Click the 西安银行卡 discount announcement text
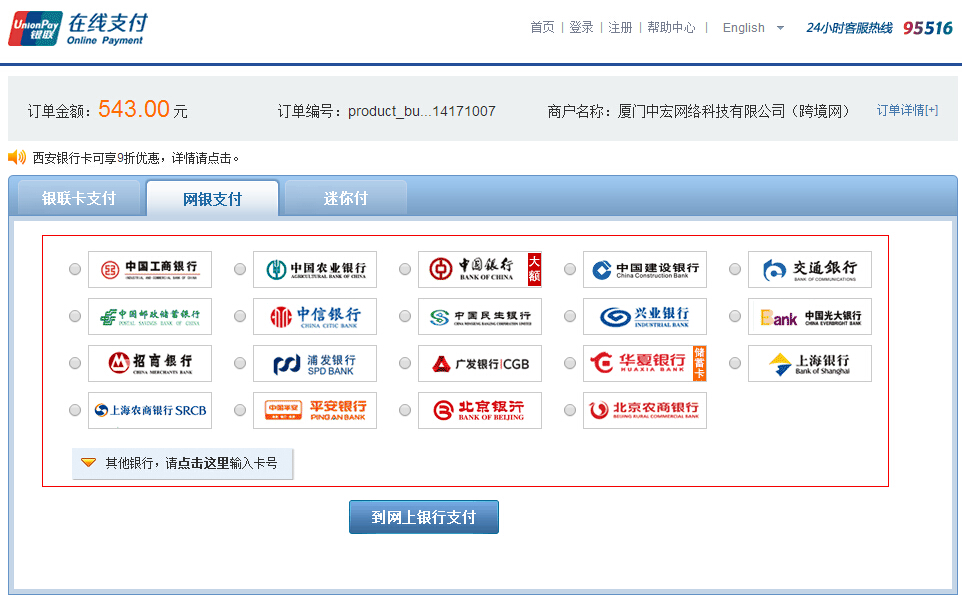Image resolution: width=962 pixels, height=598 pixels. [136, 158]
